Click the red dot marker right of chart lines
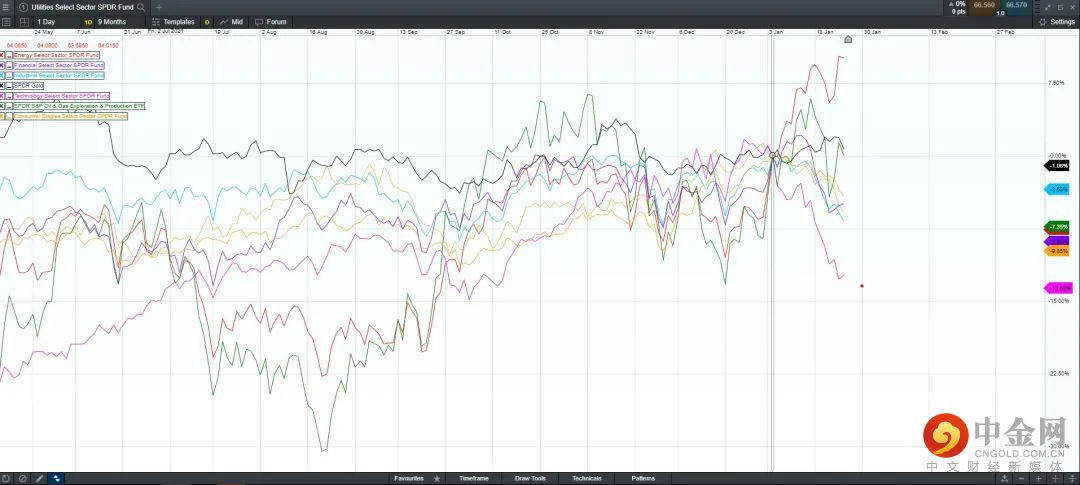1080x485 pixels. pos(862,285)
